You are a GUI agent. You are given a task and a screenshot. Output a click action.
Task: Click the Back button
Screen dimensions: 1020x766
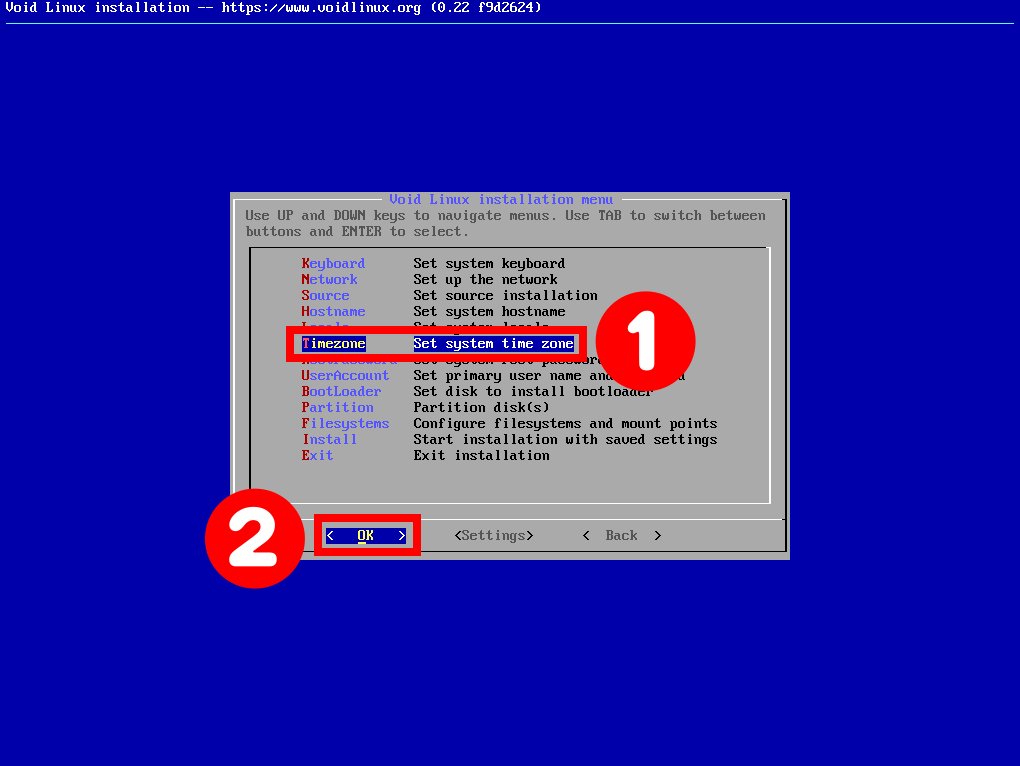pyautogui.click(x=621, y=535)
